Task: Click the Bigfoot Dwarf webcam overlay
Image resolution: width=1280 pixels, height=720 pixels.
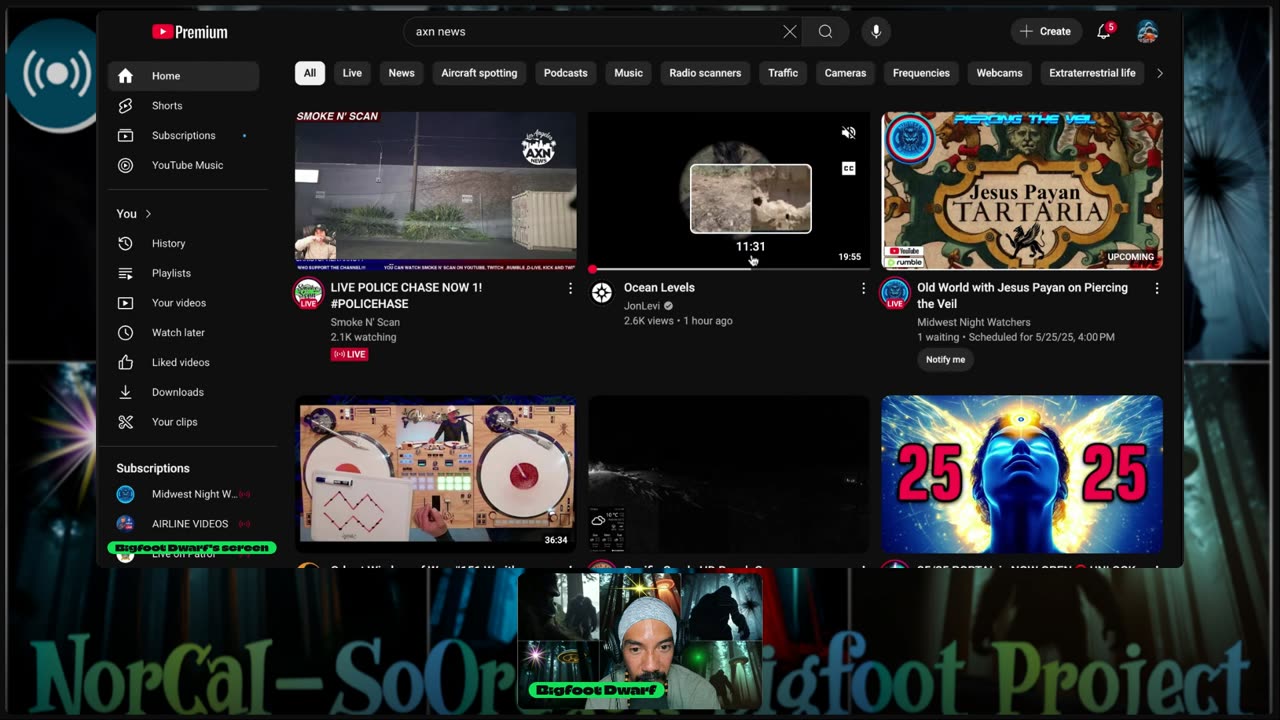Action: [x=640, y=641]
